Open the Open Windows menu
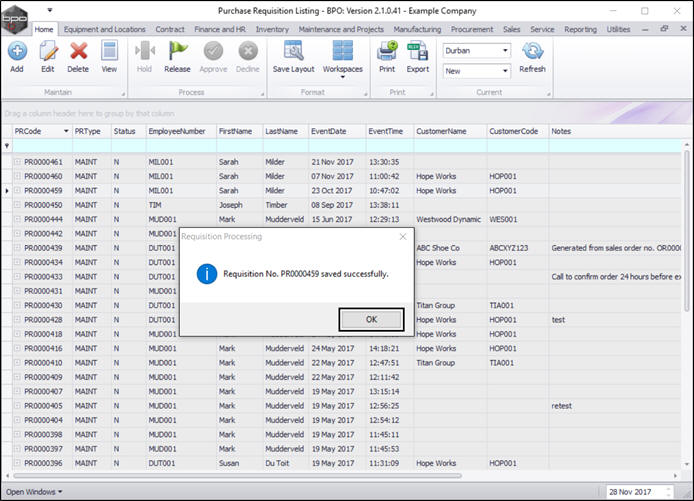The height and width of the screenshot is (501, 694). coord(34,492)
